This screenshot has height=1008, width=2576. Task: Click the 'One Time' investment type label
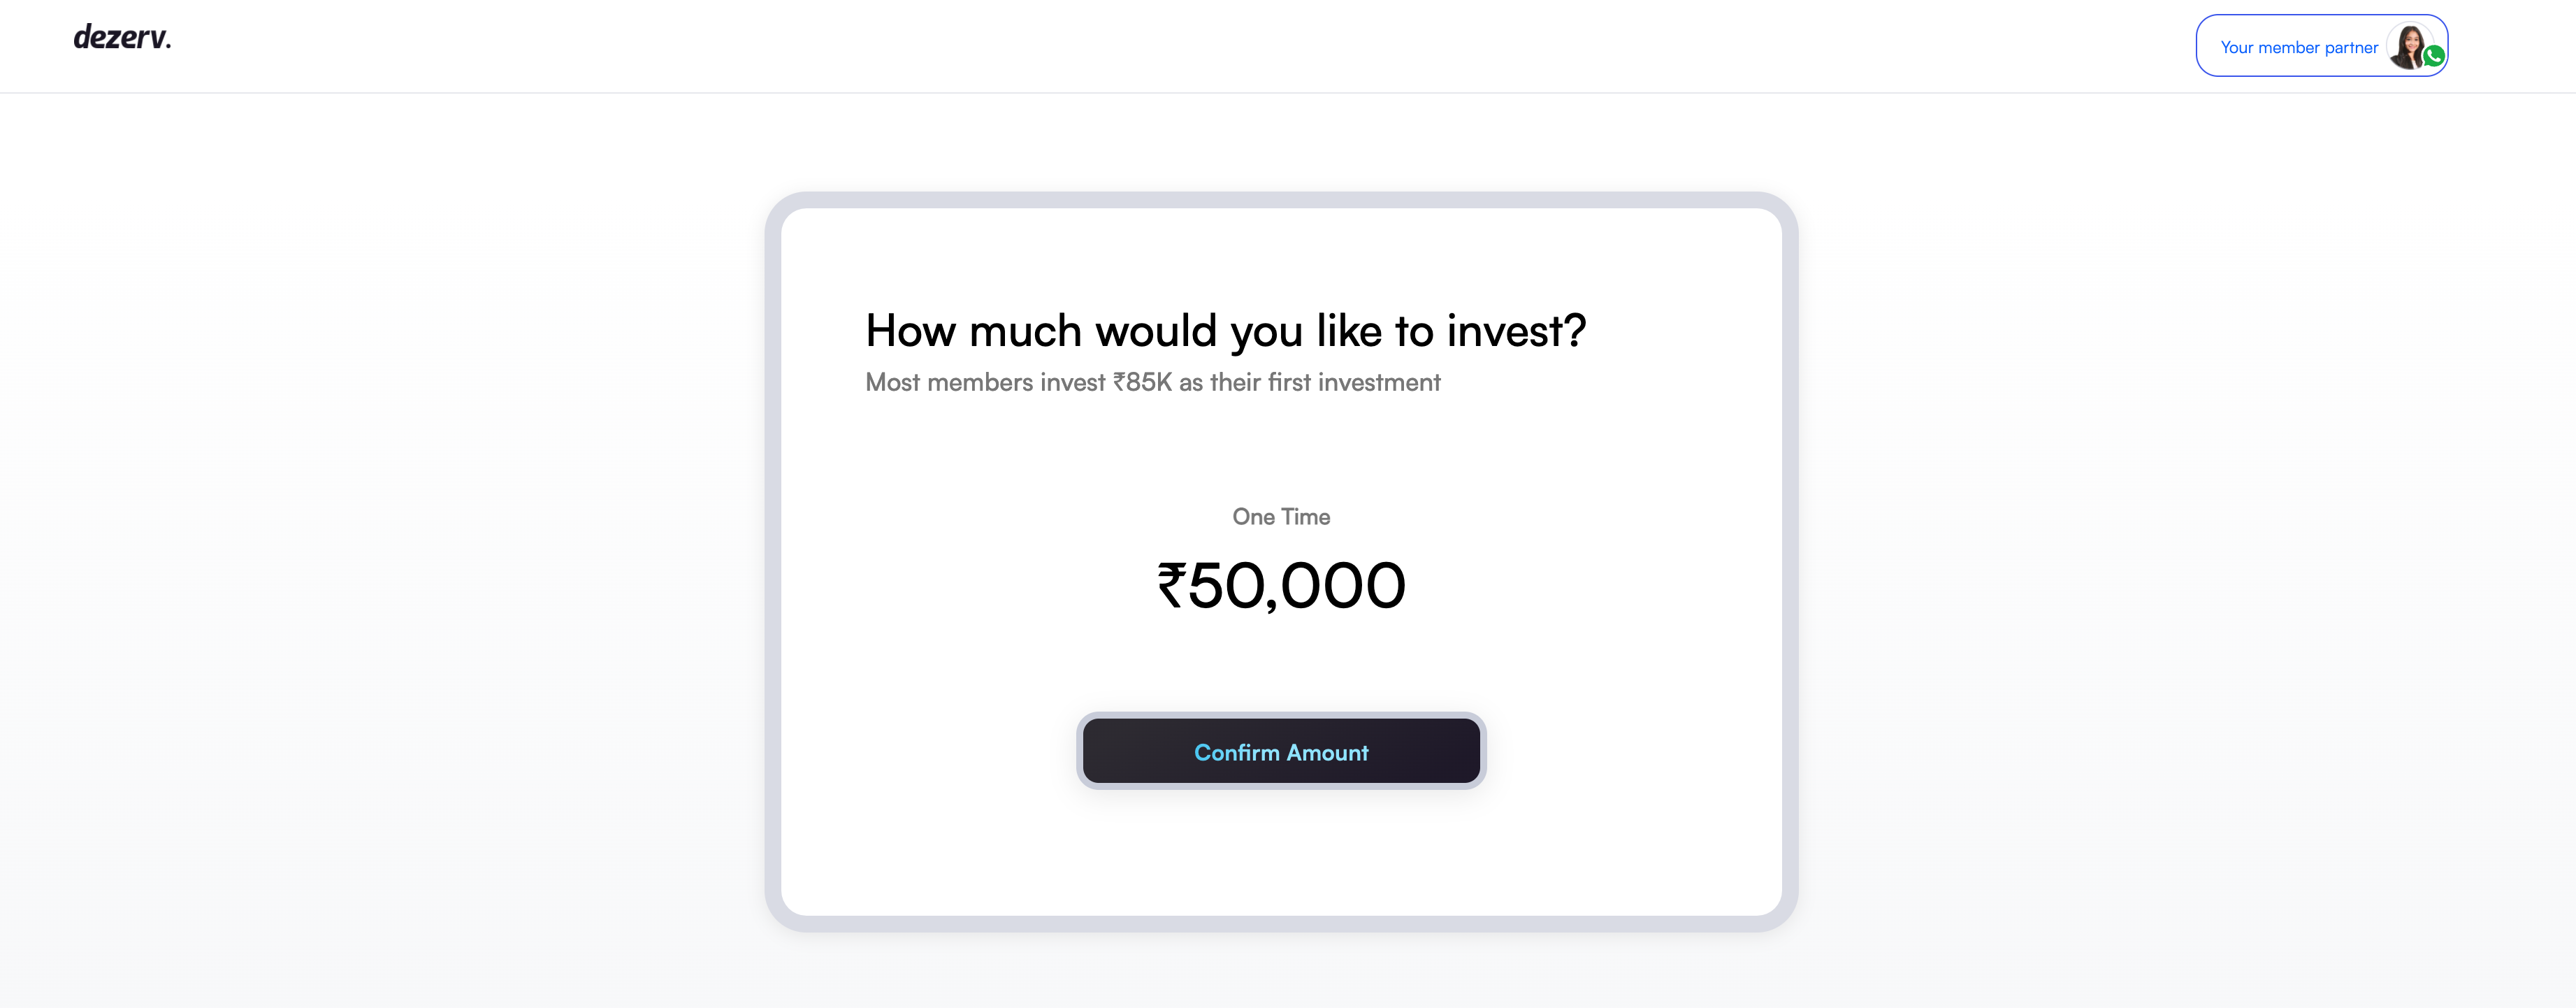point(1281,517)
